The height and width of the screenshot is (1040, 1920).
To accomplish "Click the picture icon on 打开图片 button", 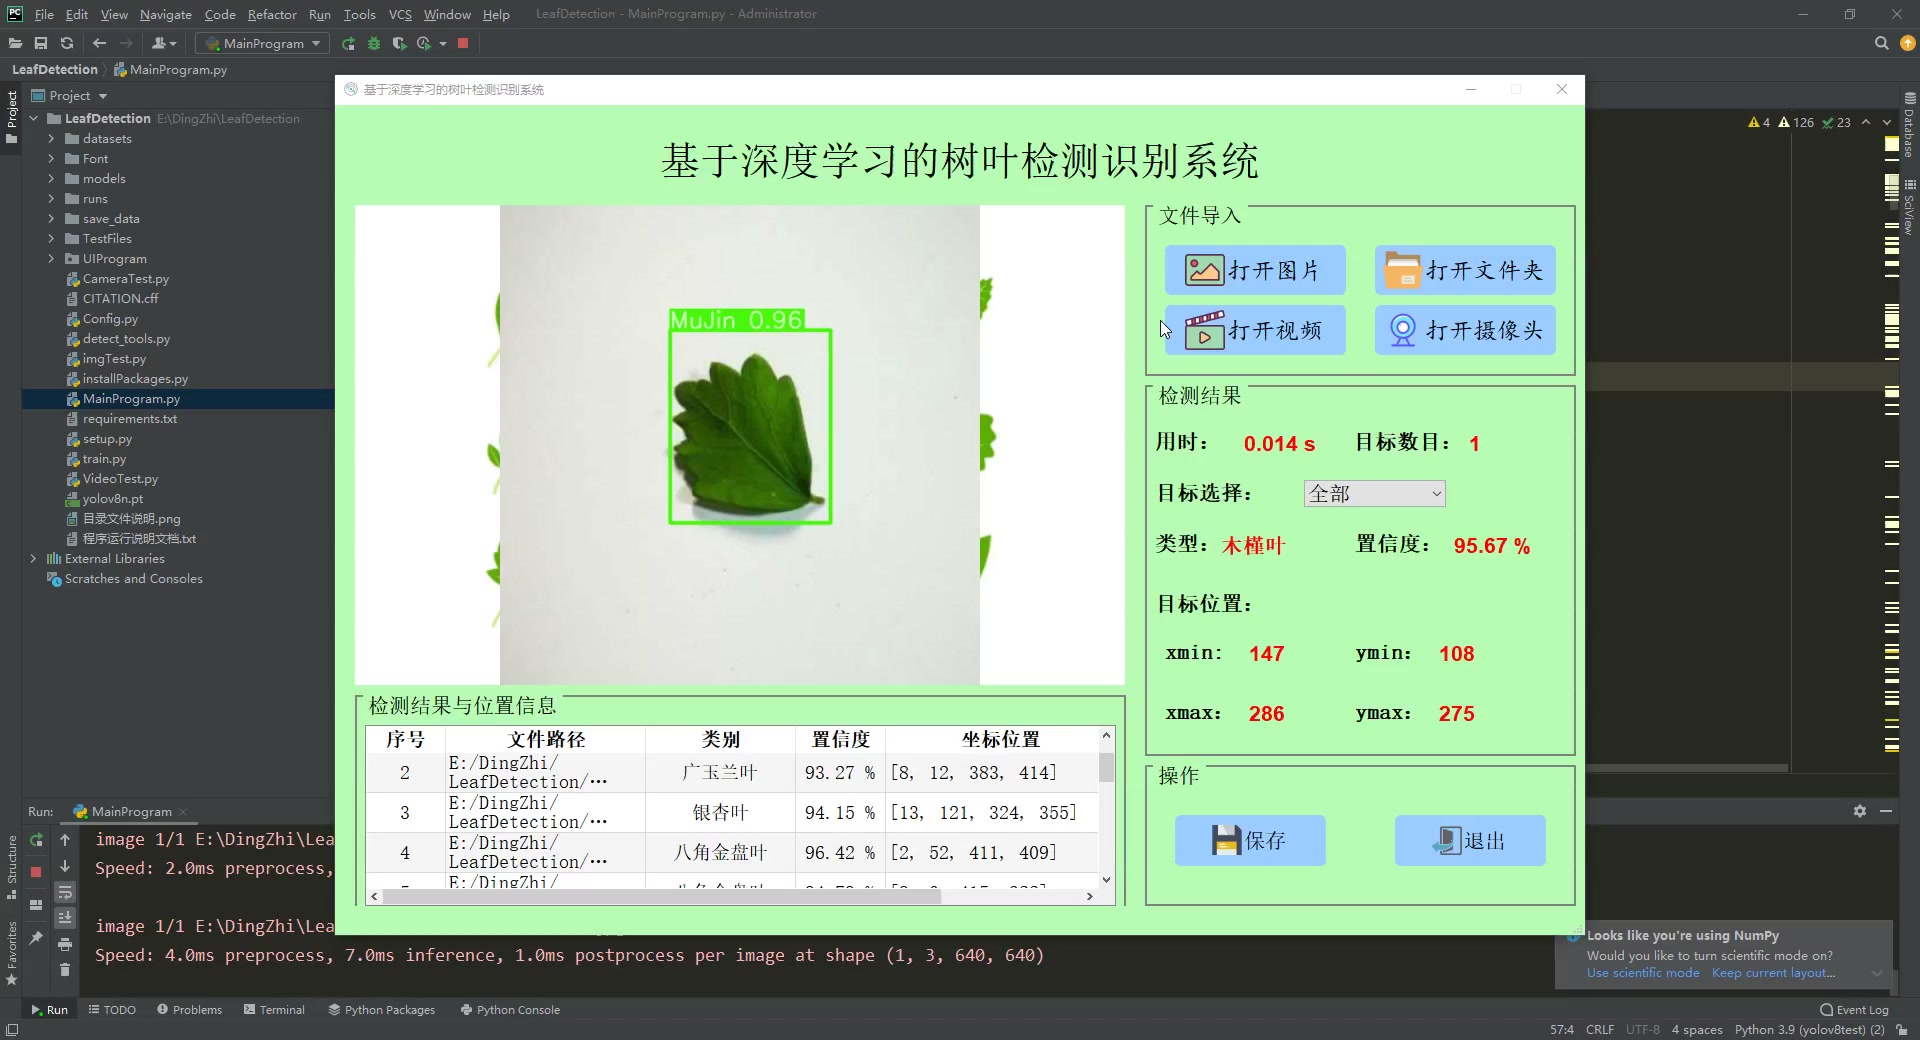I will [1203, 269].
